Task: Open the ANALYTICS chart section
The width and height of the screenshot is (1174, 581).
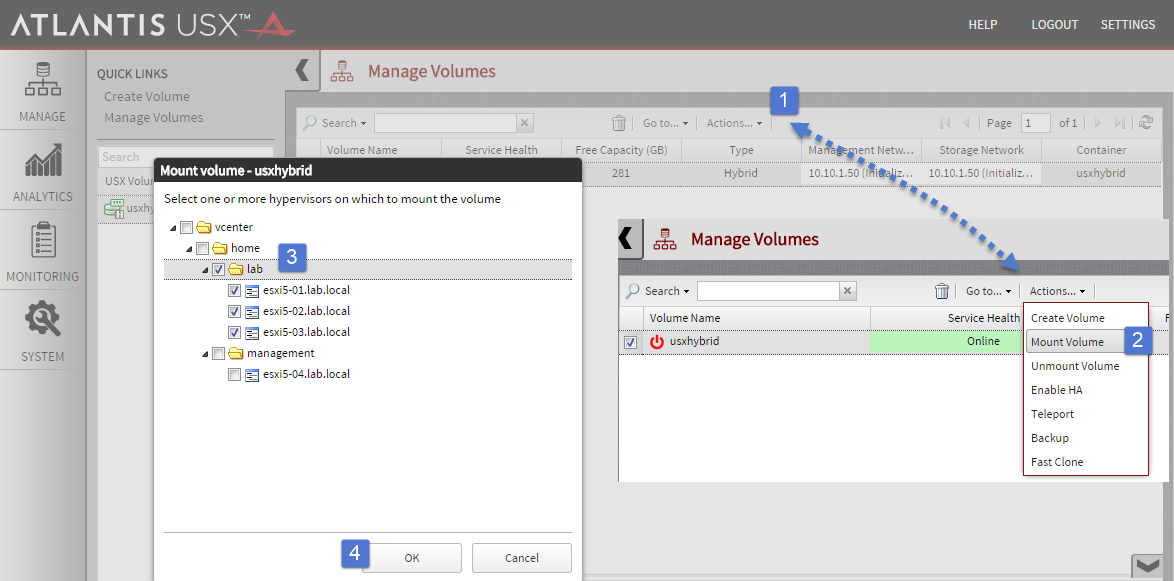Action: click(x=43, y=171)
